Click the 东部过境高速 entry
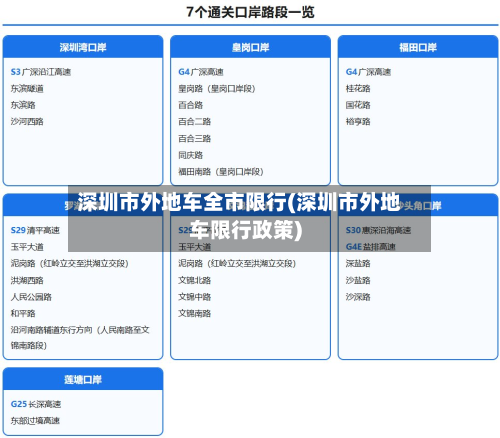Viewport: 500px width, 438px height. click(35, 421)
